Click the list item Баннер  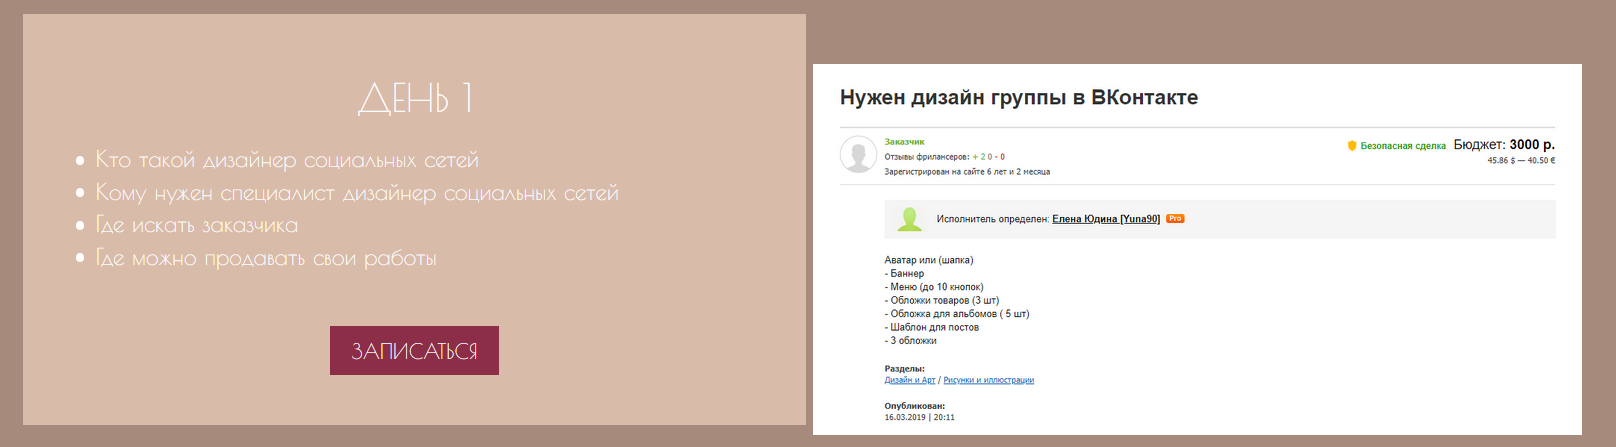click(904, 274)
